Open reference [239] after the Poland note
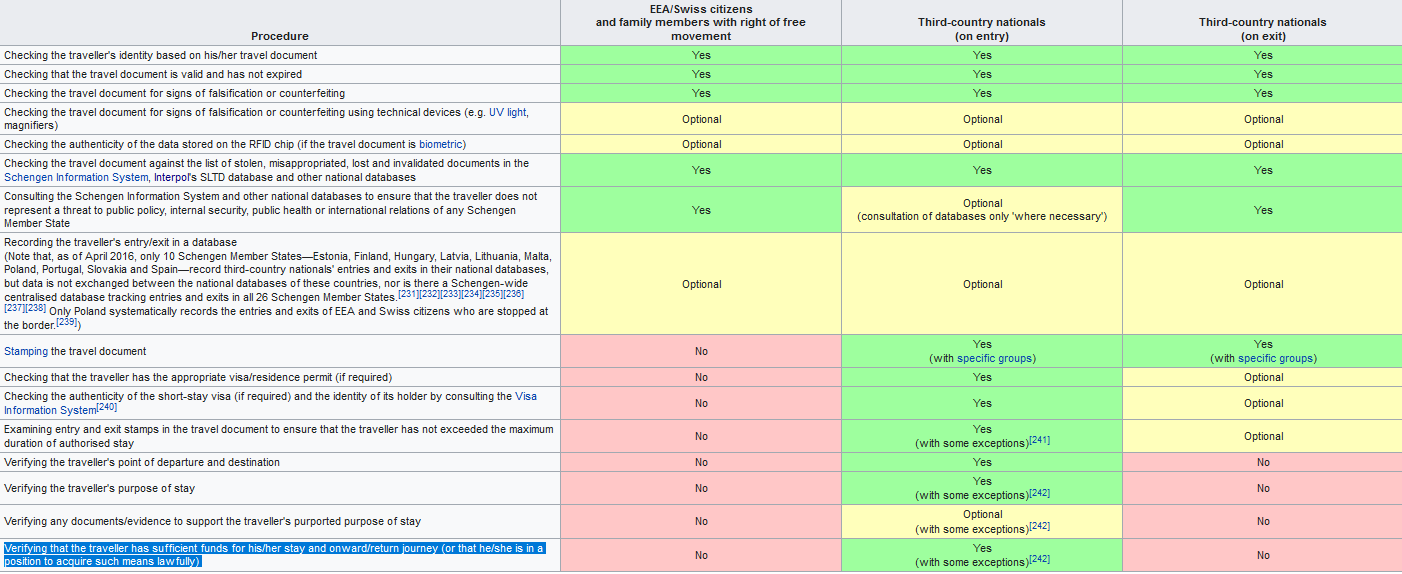1402x574 pixels. 67,322
